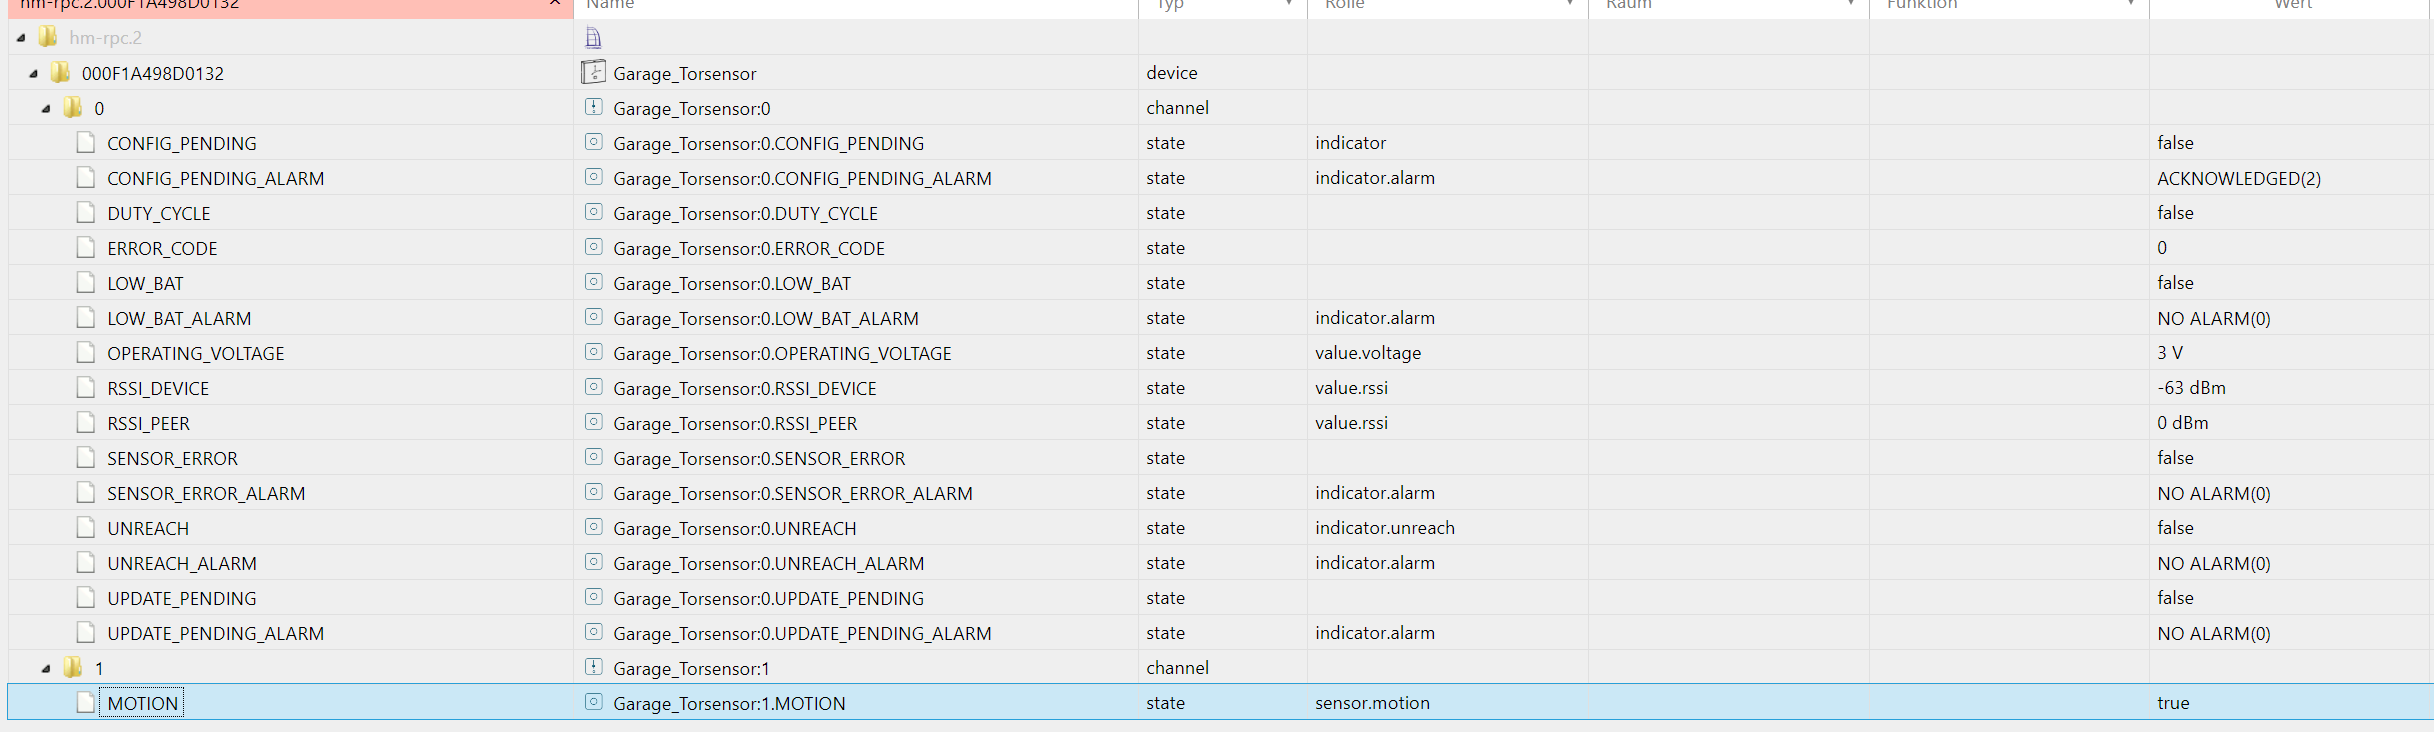Collapse the 000F1A498D0132 device node

click(34, 73)
